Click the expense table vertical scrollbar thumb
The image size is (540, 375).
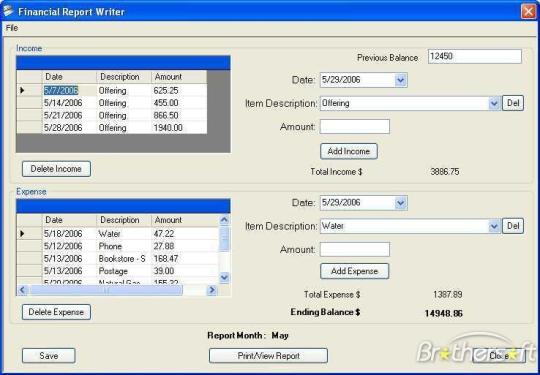[x=224, y=238]
